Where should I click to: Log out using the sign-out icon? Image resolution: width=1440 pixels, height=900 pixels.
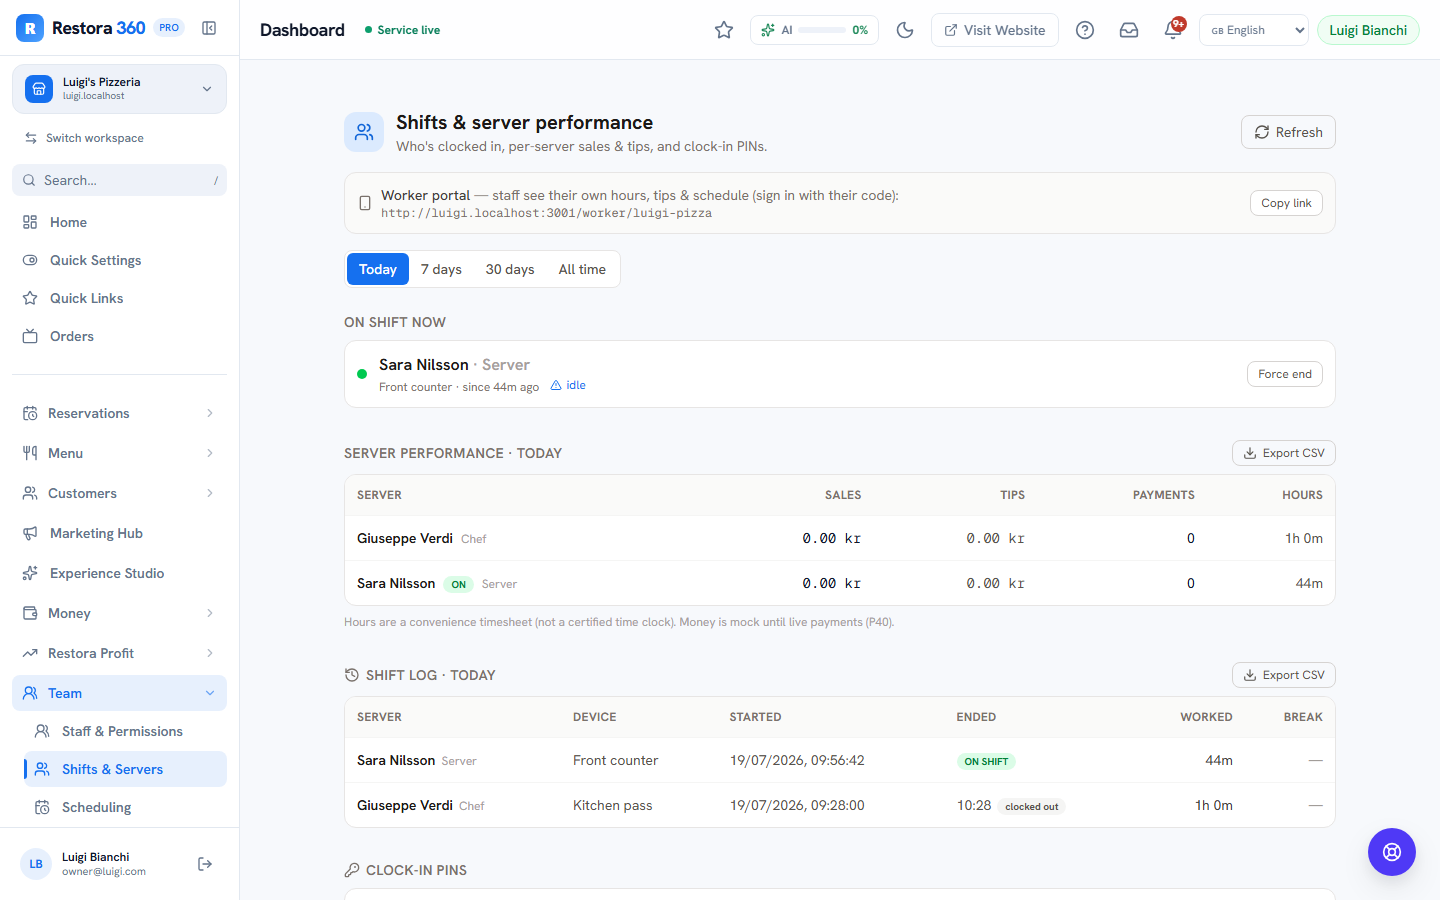click(x=205, y=864)
